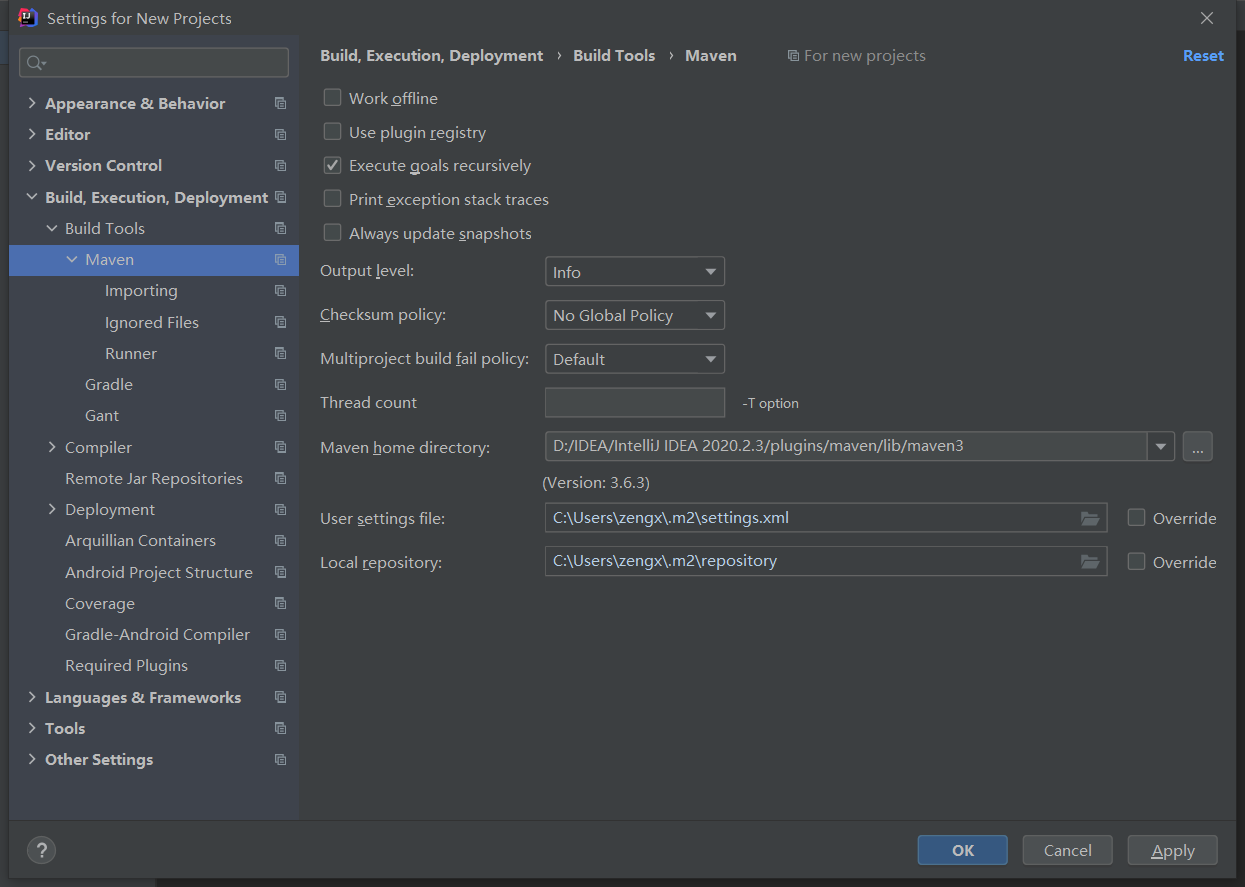This screenshot has width=1245, height=887.
Task: Expand the Appearance & Behavior section
Action: click(x=32, y=103)
